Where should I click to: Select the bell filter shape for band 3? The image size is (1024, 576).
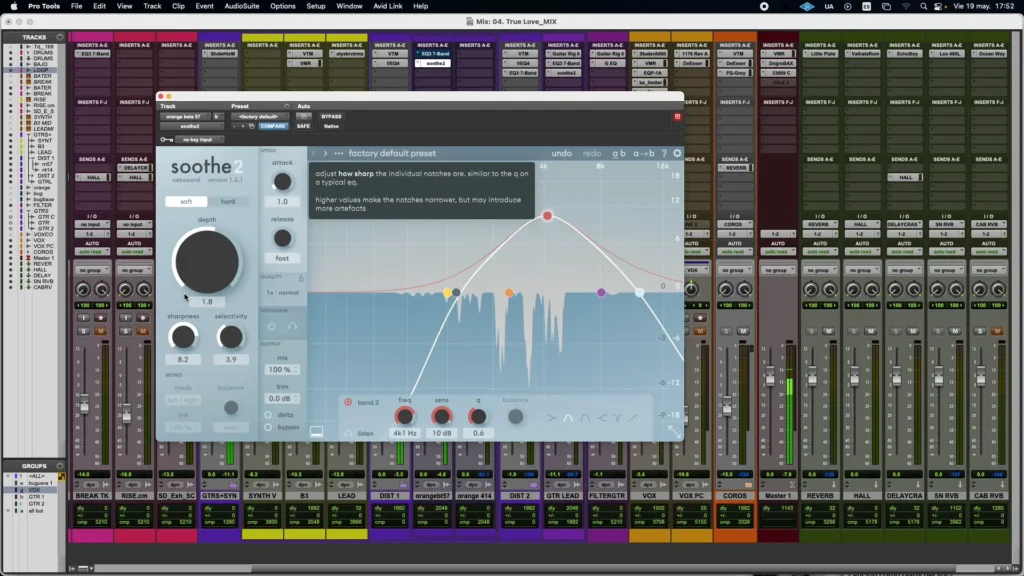568,417
